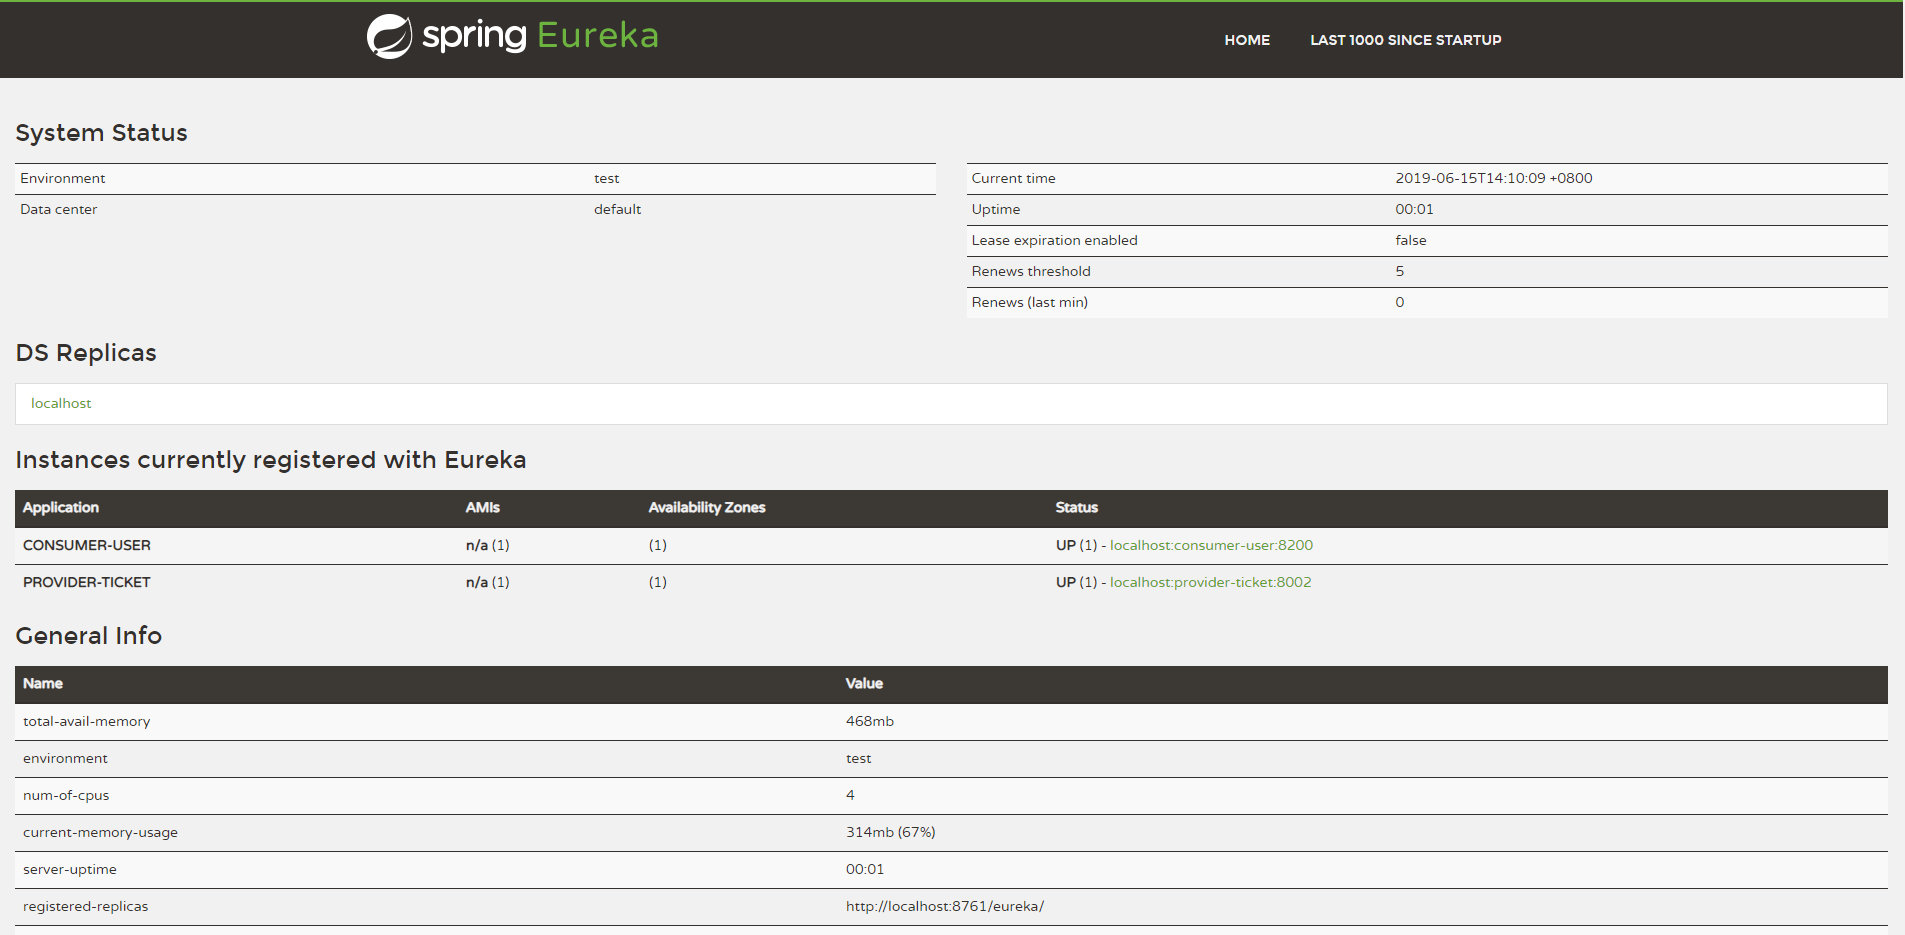
Task: Select the CONSUMER-USER application name
Action: (x=87, y=545)
